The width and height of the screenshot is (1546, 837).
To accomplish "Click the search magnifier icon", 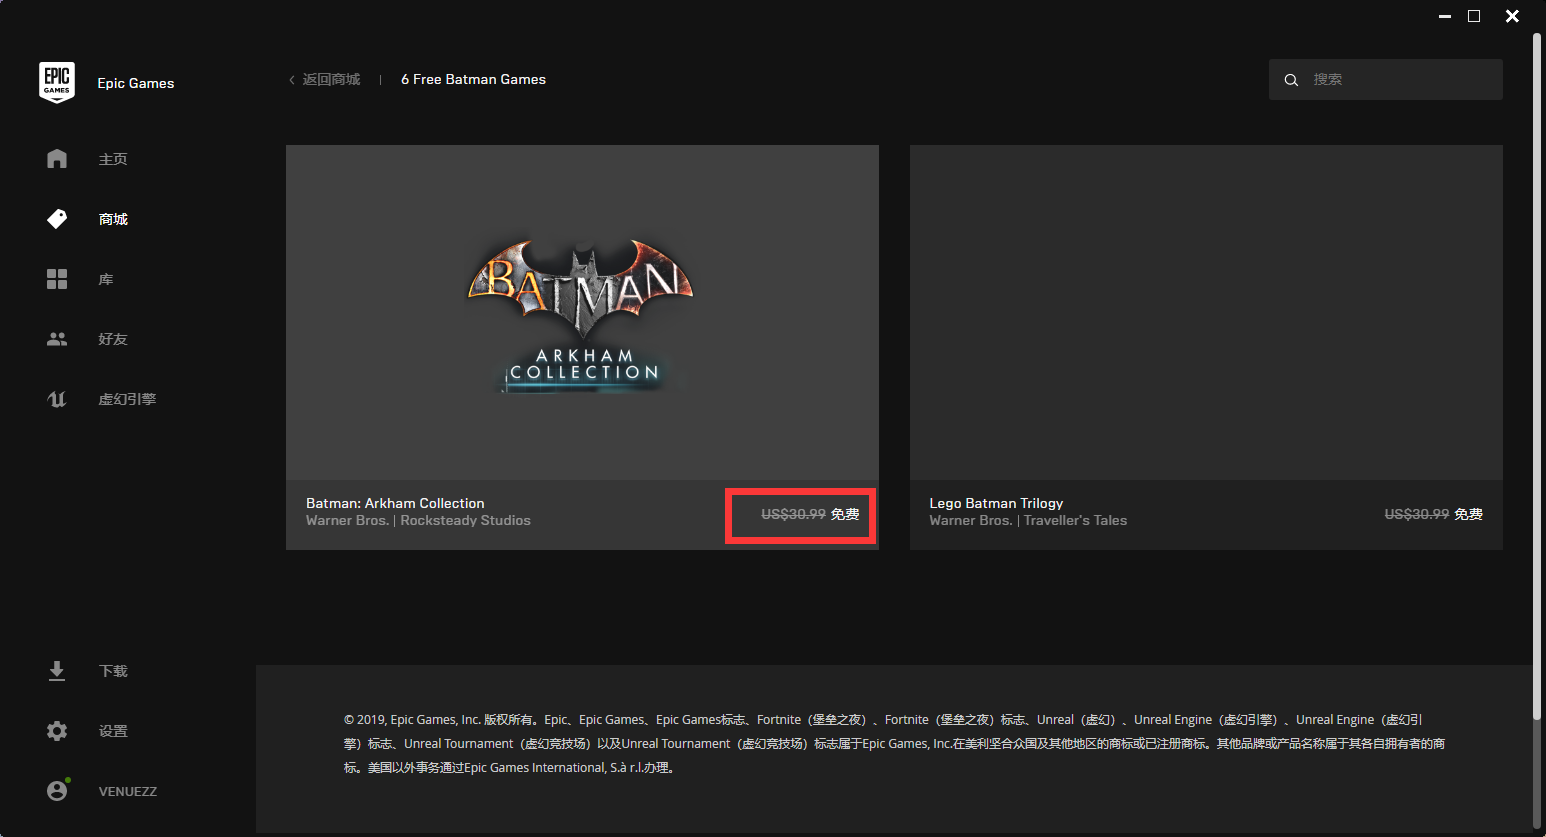I will (x=1291, y=80).
